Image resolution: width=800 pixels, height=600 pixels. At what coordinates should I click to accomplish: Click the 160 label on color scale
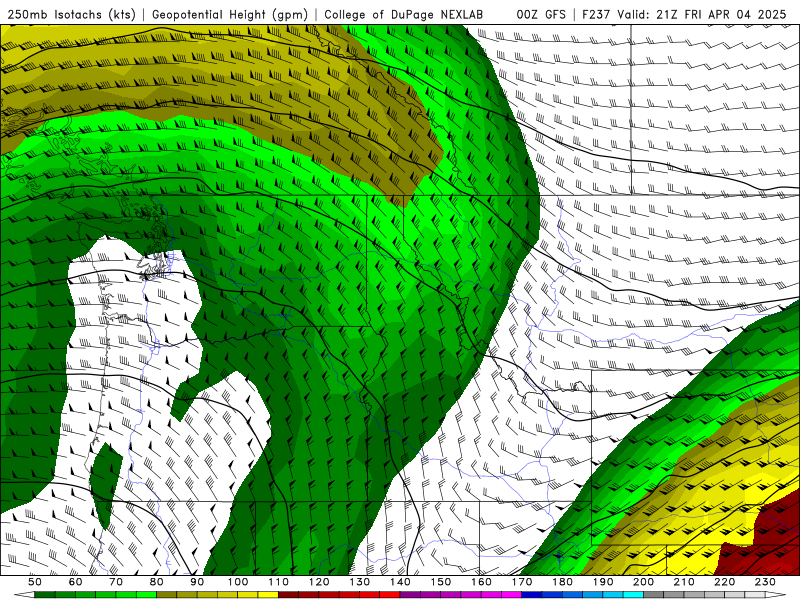click(x=481, y=582)
